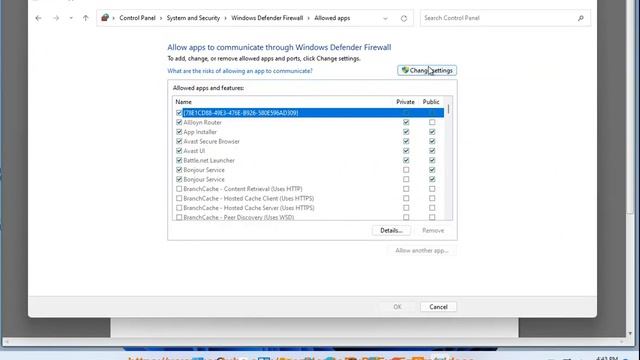
Task: Expand chevron after Control Panel breadcrumb
Action: point(161,18)
